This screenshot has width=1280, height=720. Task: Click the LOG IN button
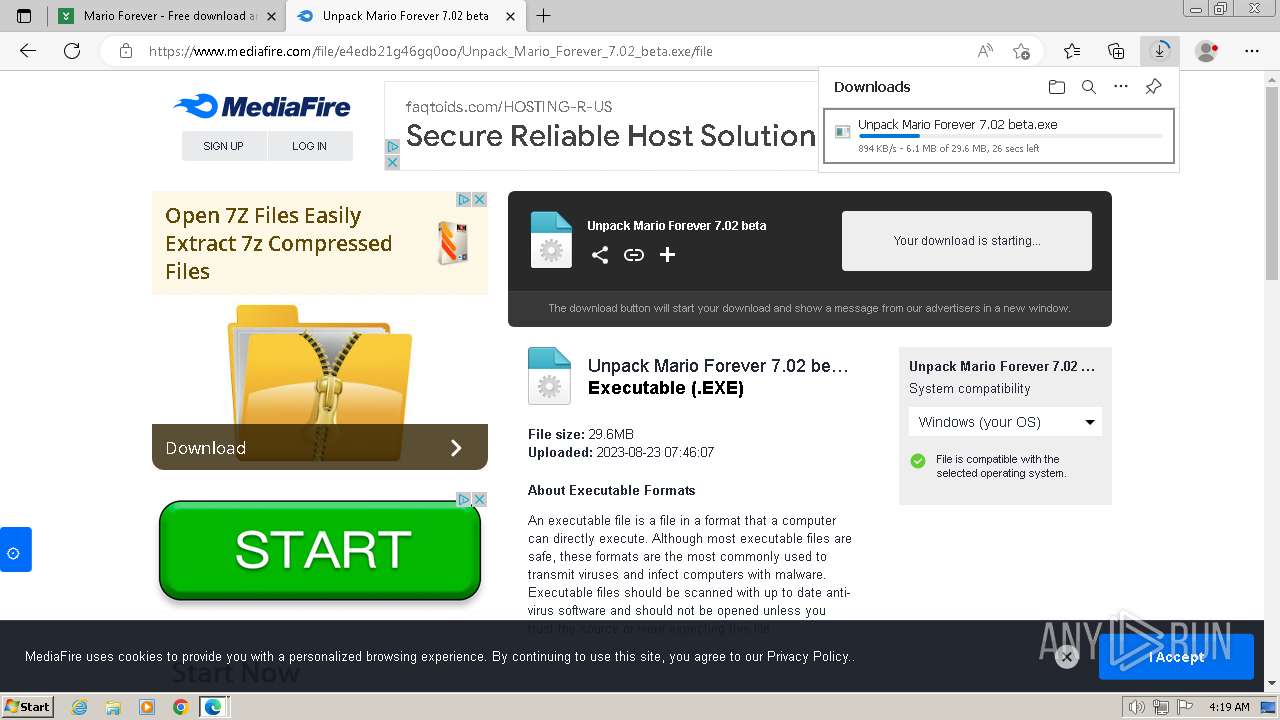pos(310,146)
